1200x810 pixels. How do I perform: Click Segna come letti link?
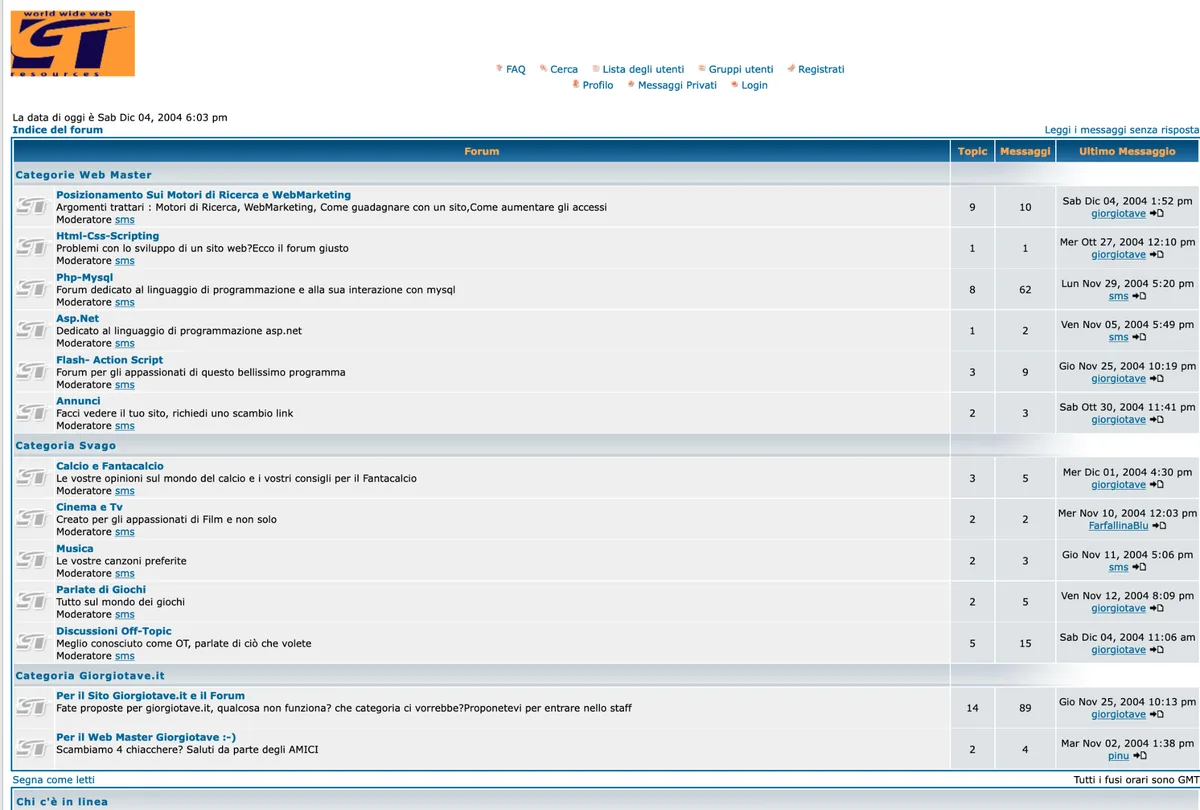click(54, 780)
